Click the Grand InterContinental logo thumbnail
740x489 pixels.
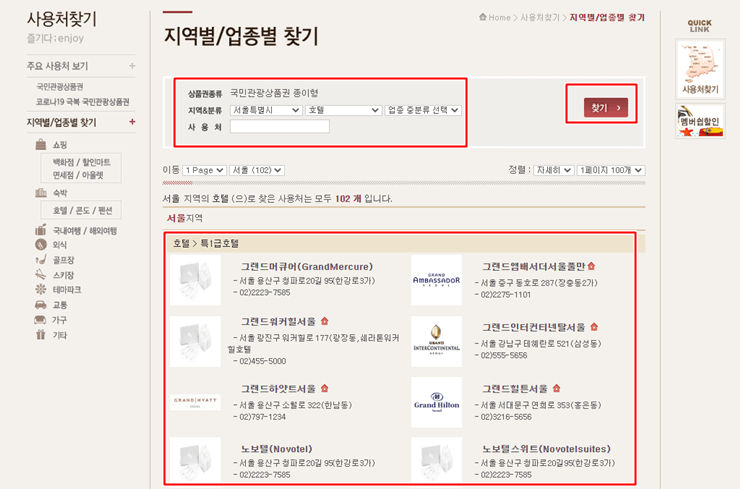437,341
